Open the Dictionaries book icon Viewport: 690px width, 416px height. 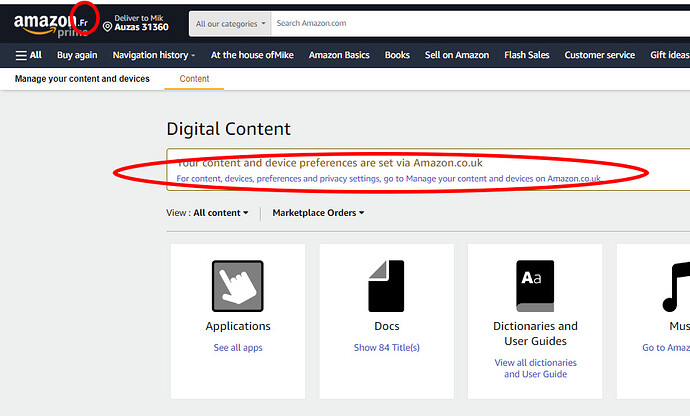pos(535,286)
